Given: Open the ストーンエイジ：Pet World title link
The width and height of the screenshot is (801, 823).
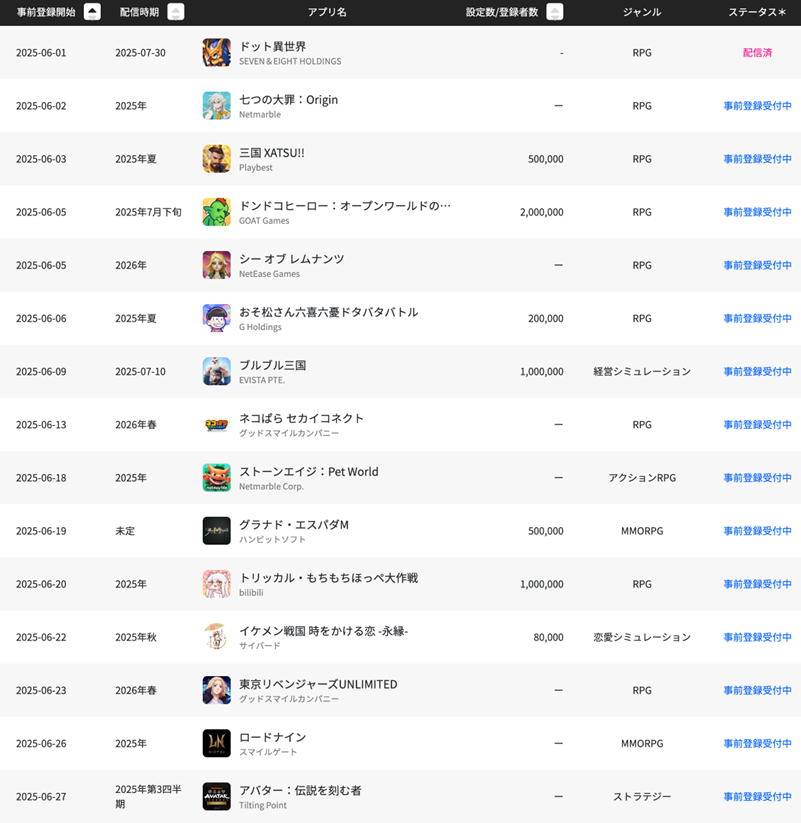Looking at the screenshot, I should point(309,471).
